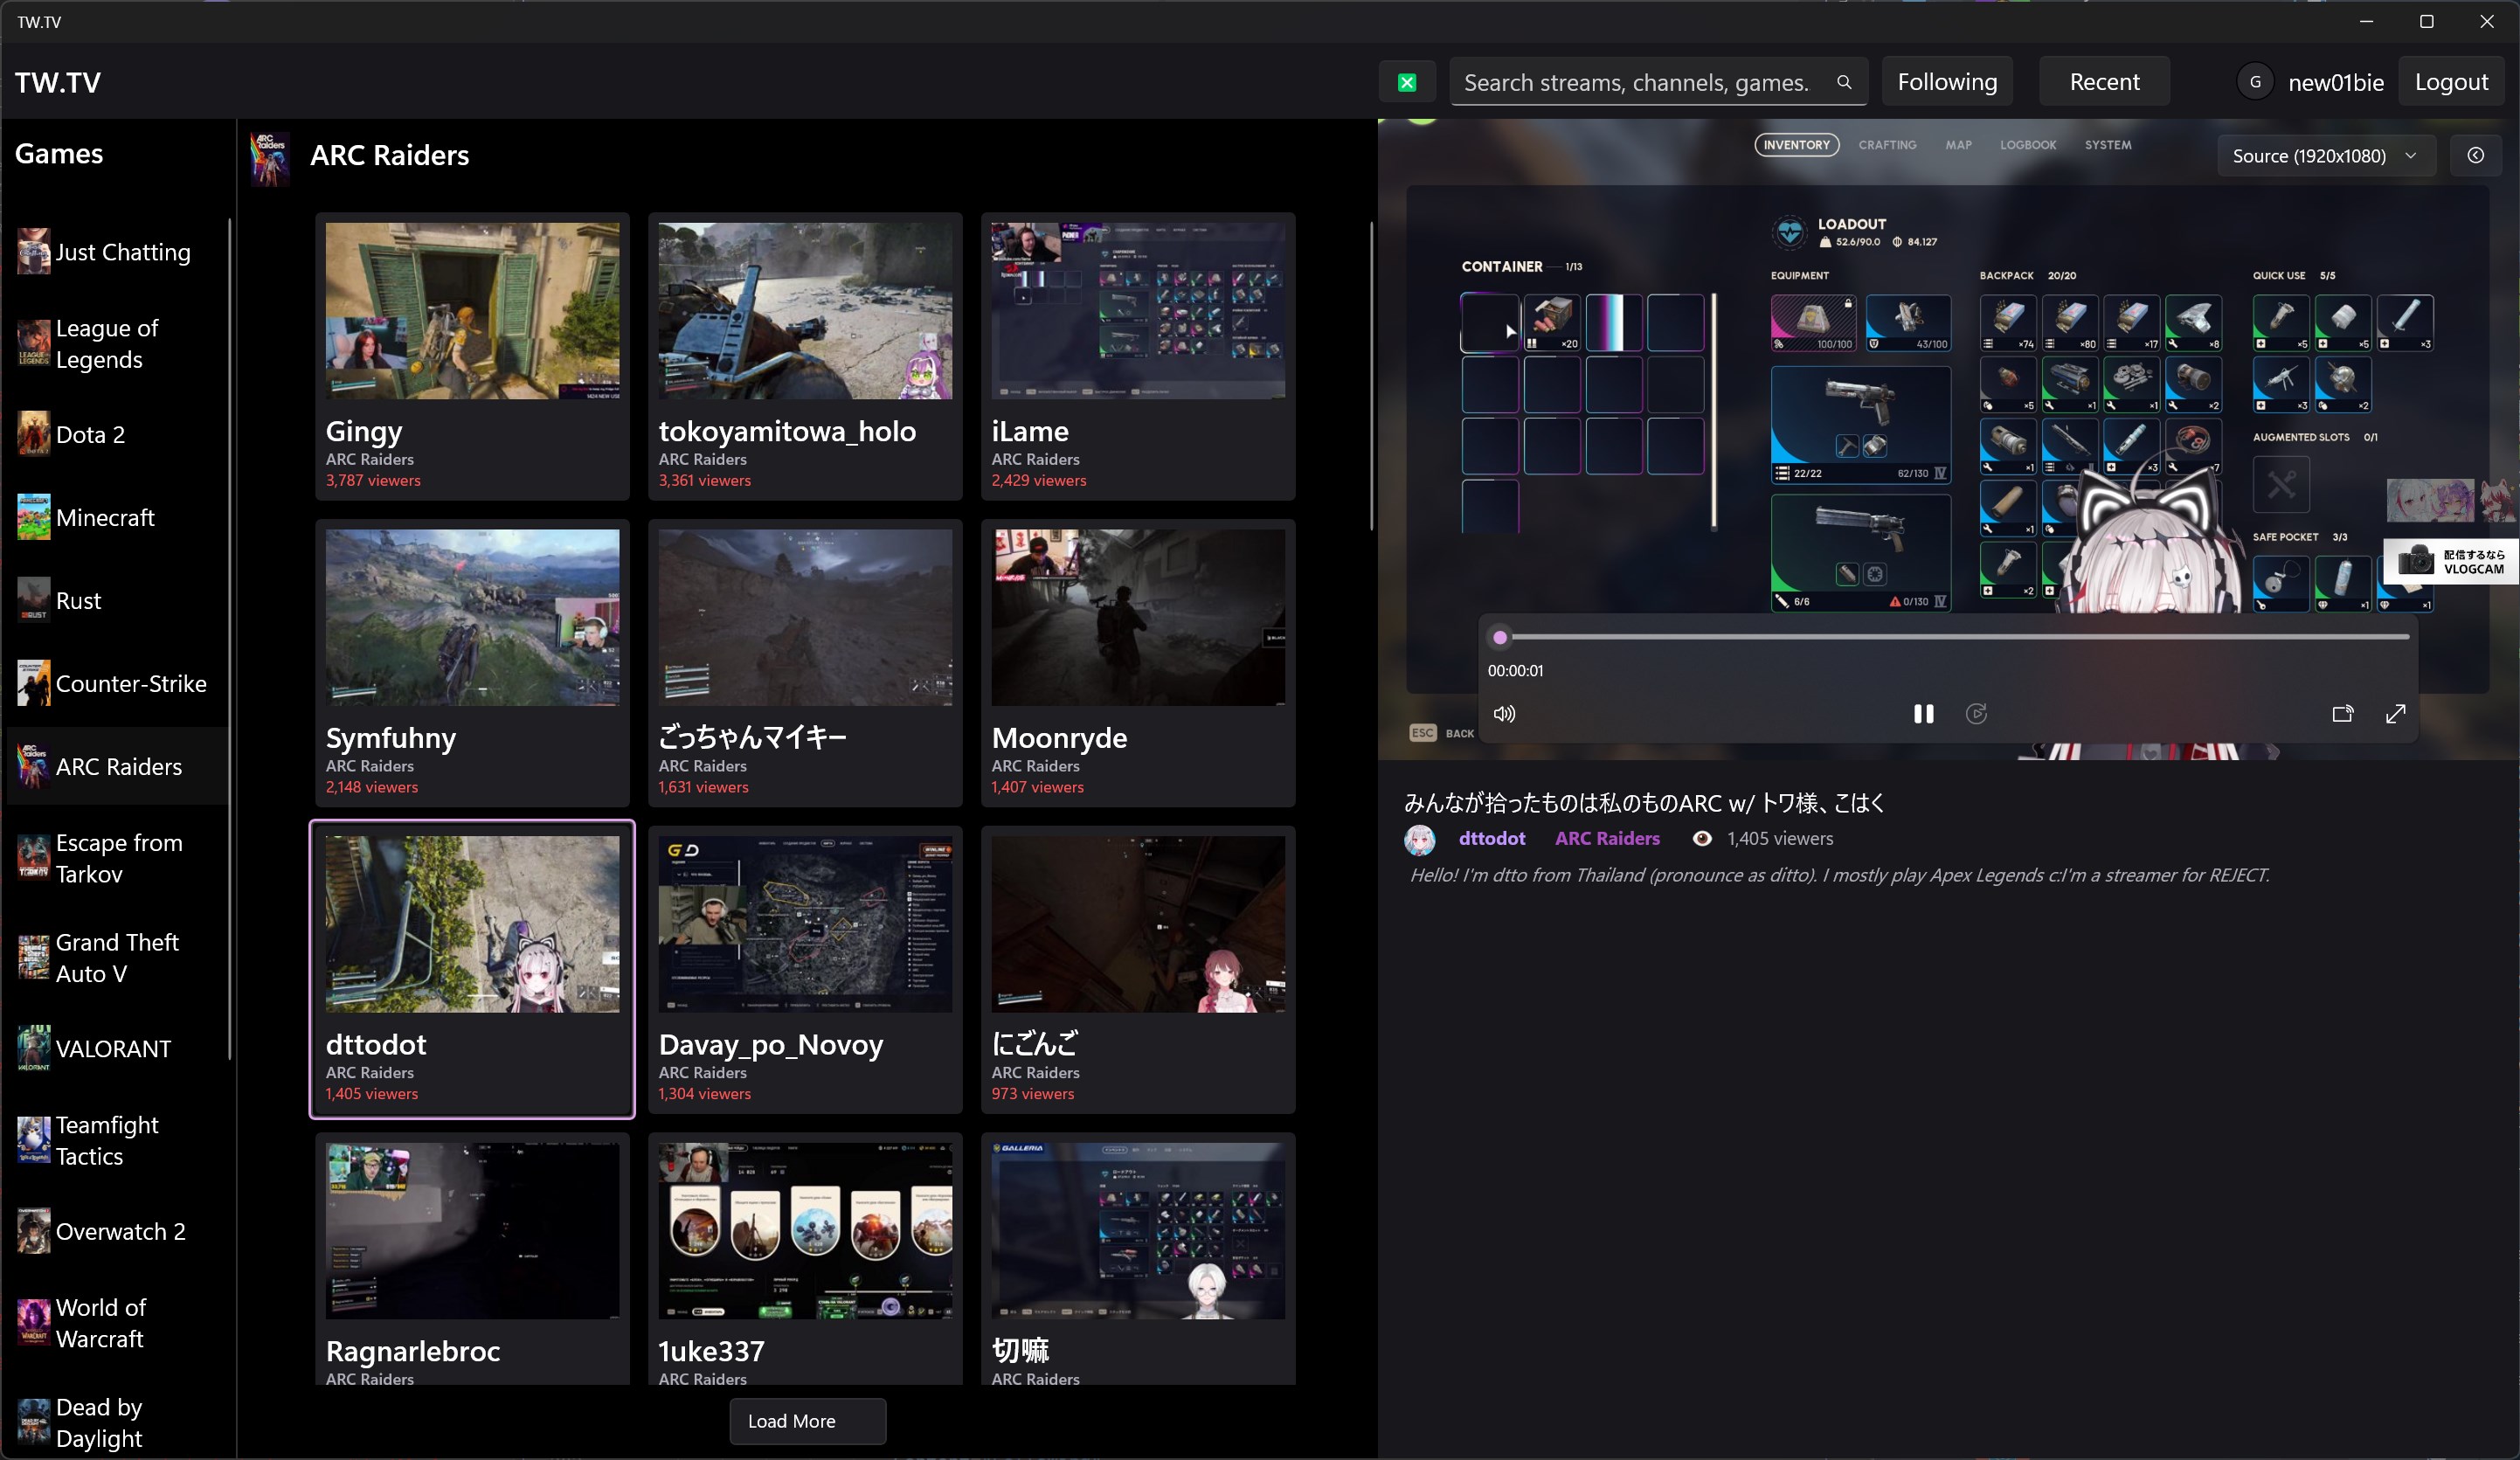2520x1460 pixels.
Task: Click the '2,429 viewers' text under iLame
Action: [x=1038, y=481]
